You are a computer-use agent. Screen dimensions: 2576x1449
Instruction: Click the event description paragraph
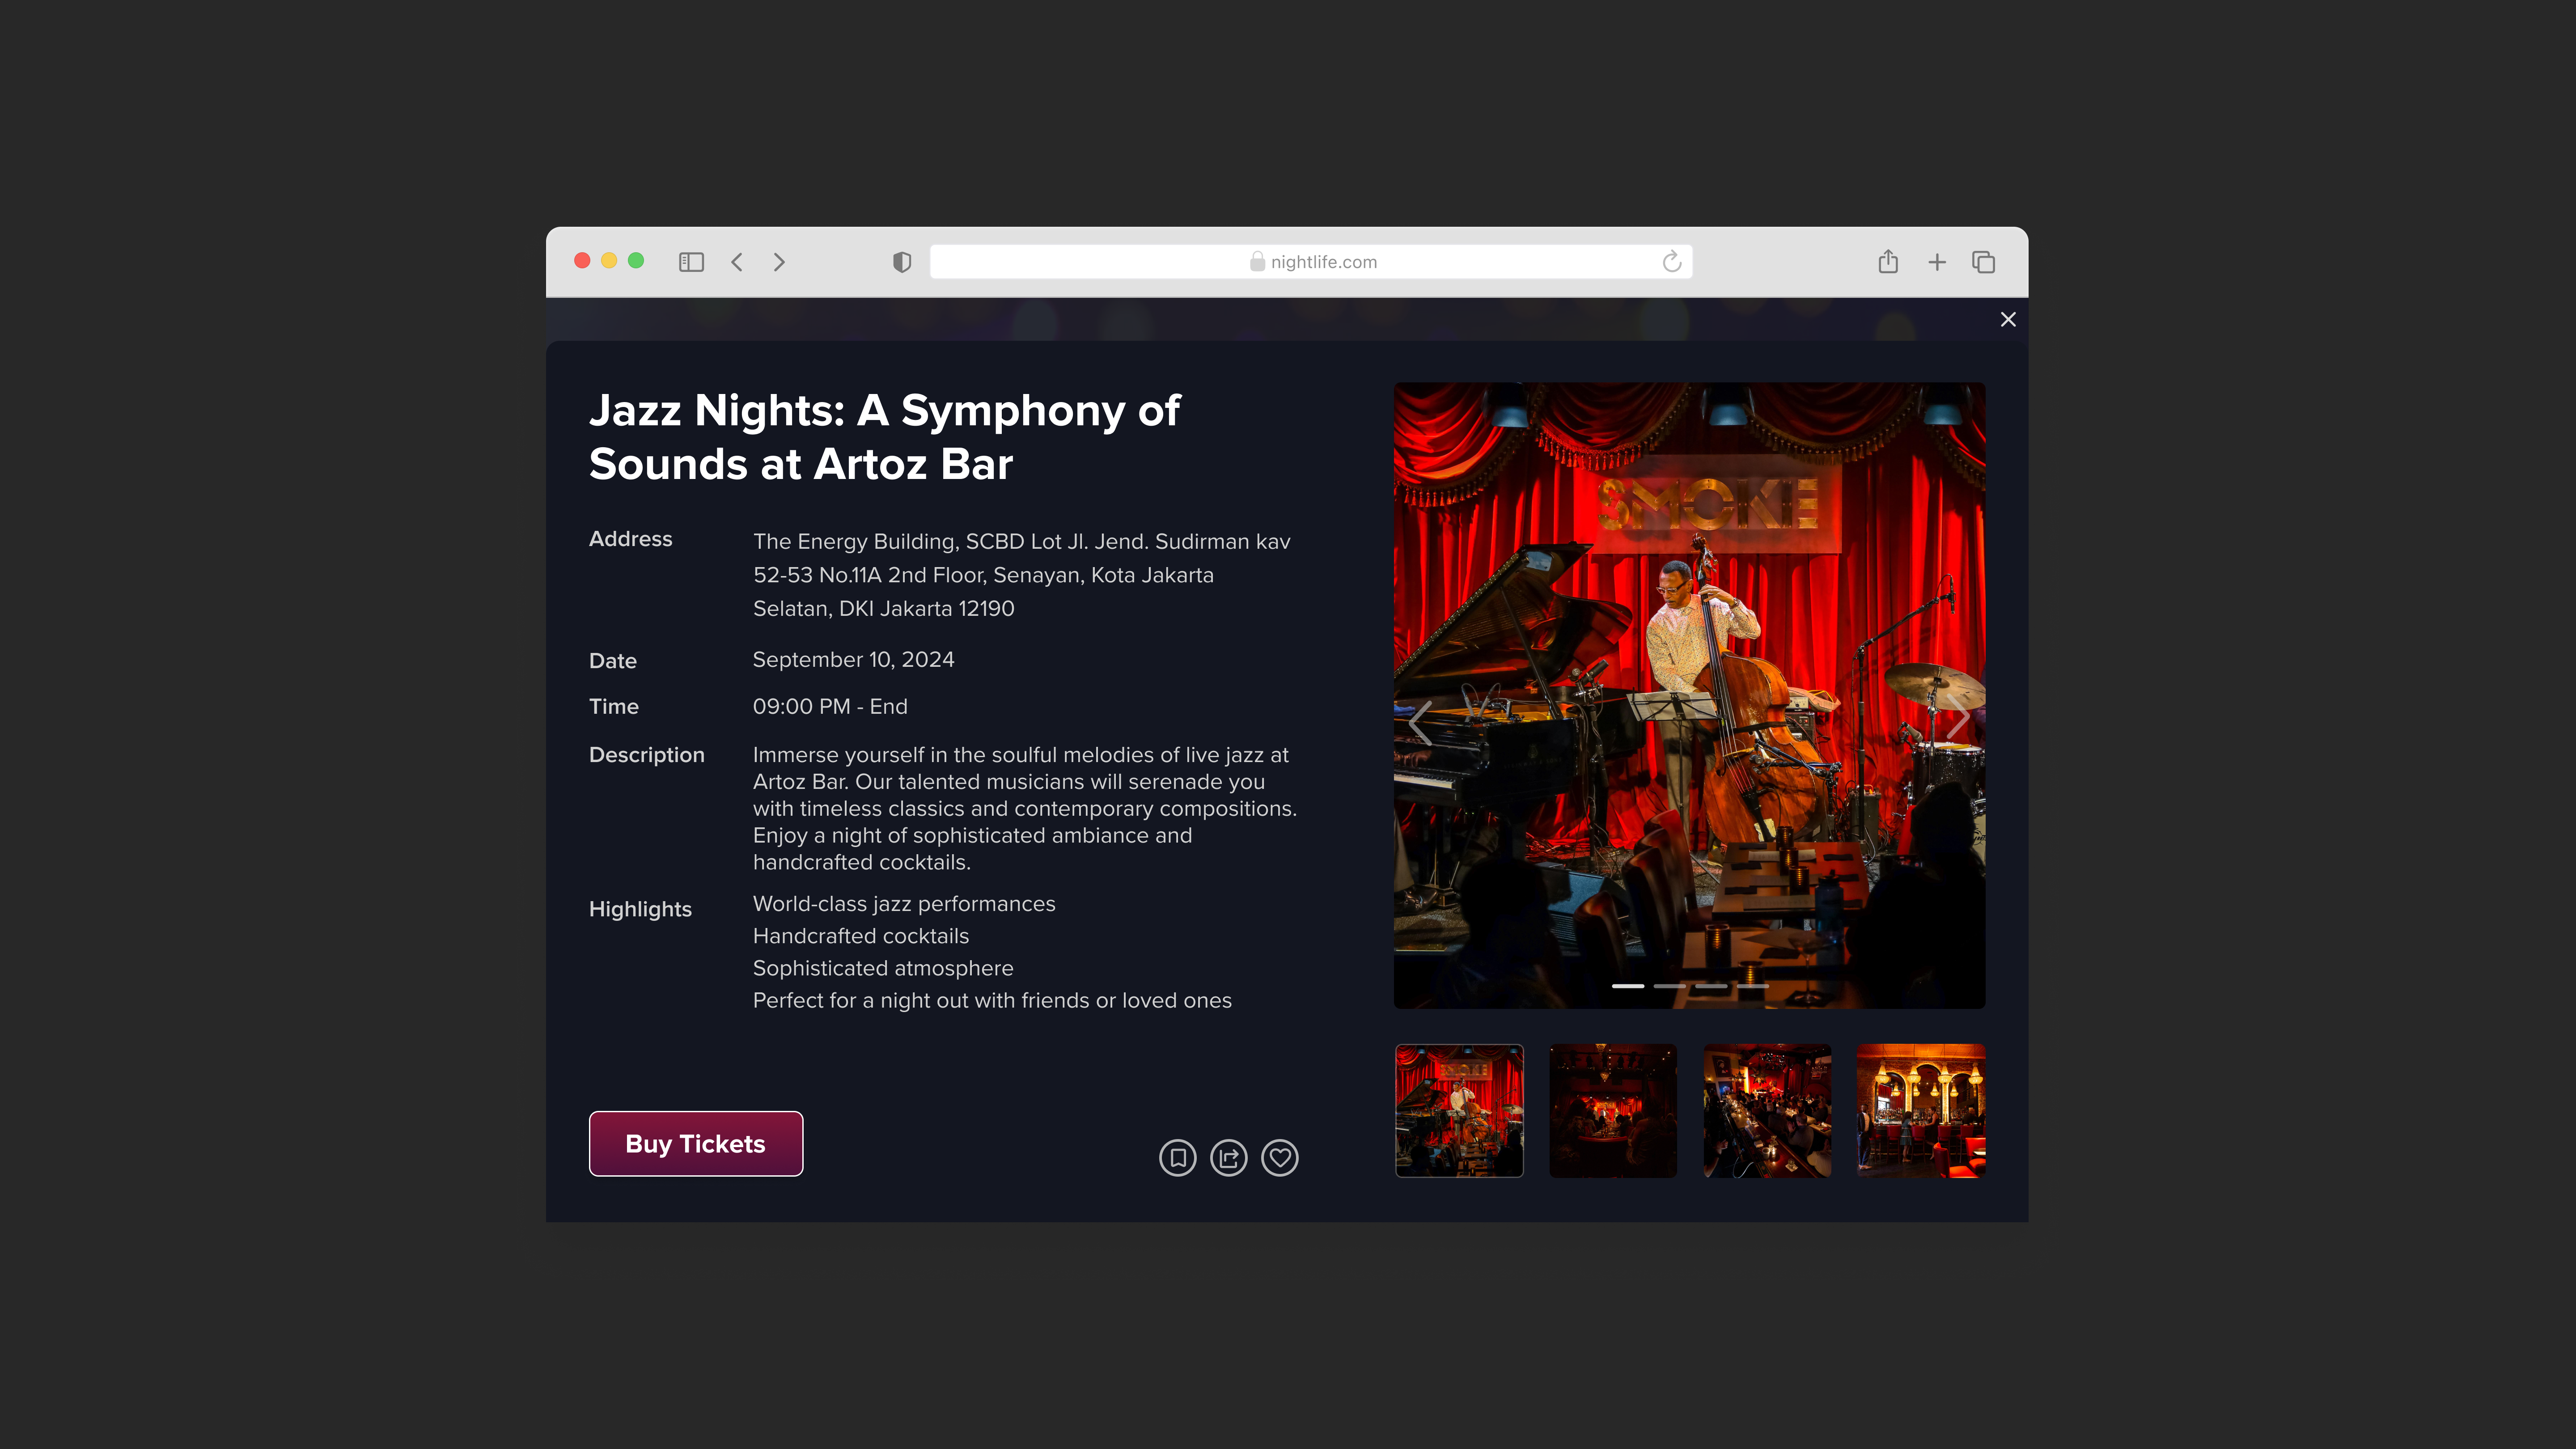[x=1024, y=808]
